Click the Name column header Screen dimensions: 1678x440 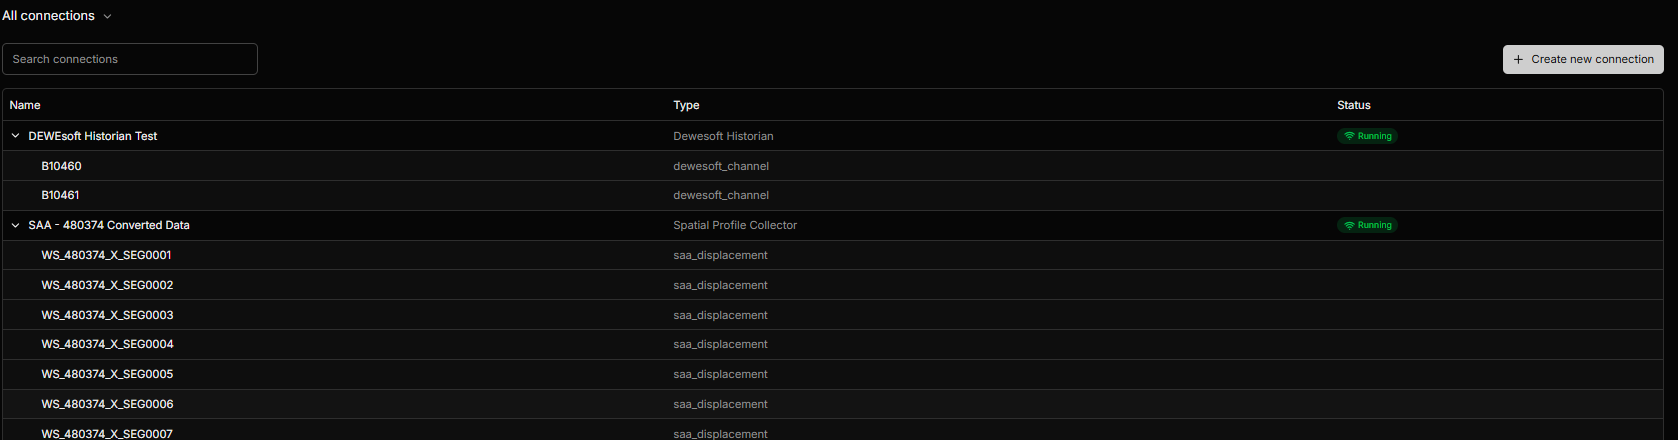pos(25,105)
